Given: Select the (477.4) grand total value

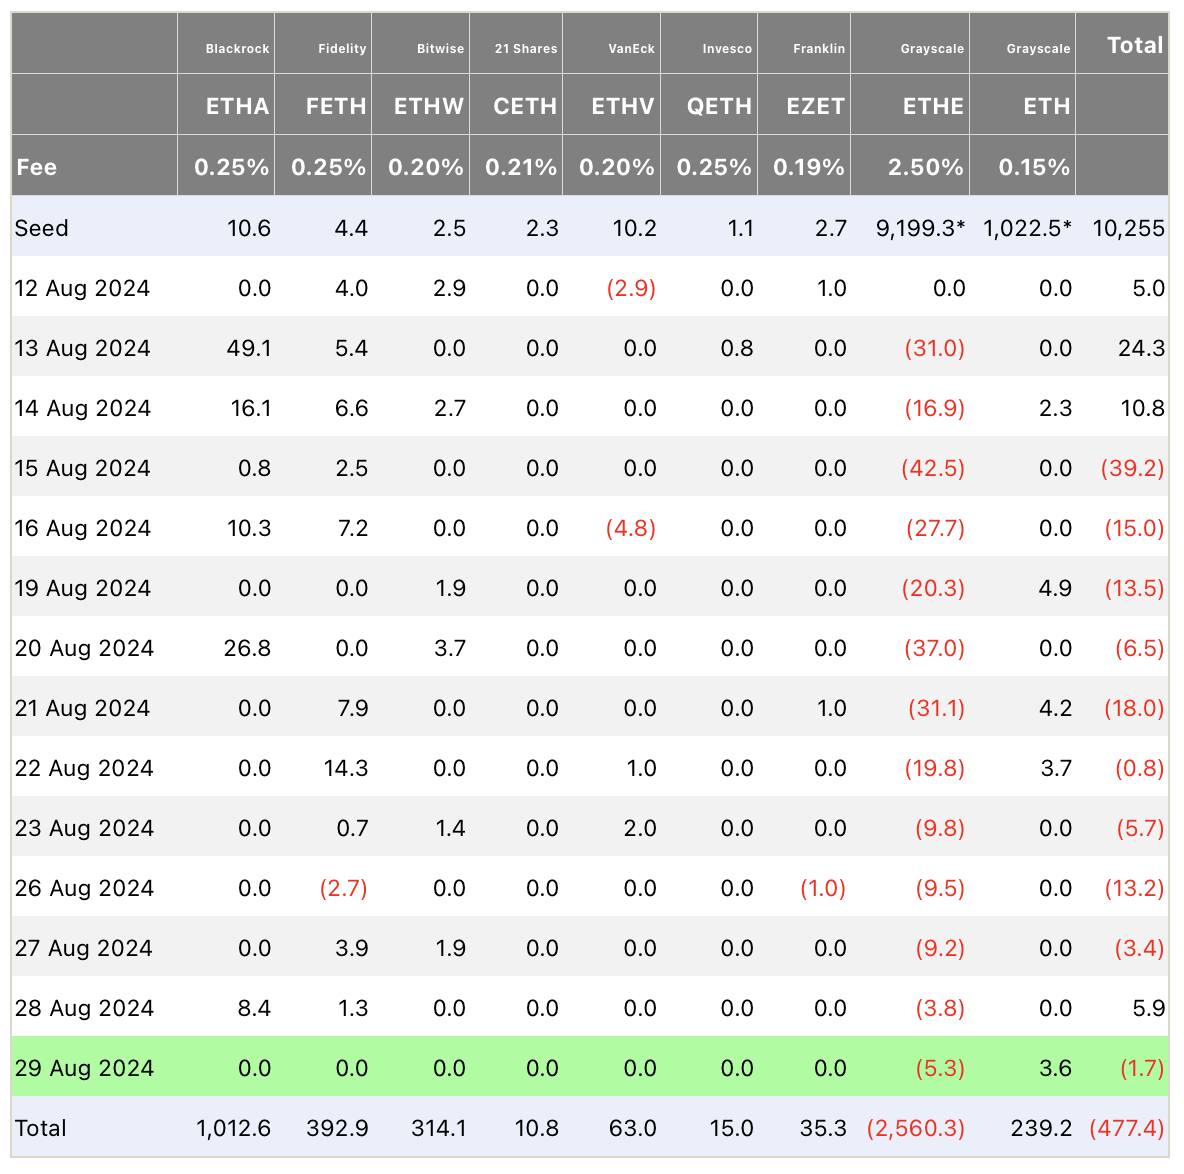Looking at the screenshot, I should 1127,1128.
